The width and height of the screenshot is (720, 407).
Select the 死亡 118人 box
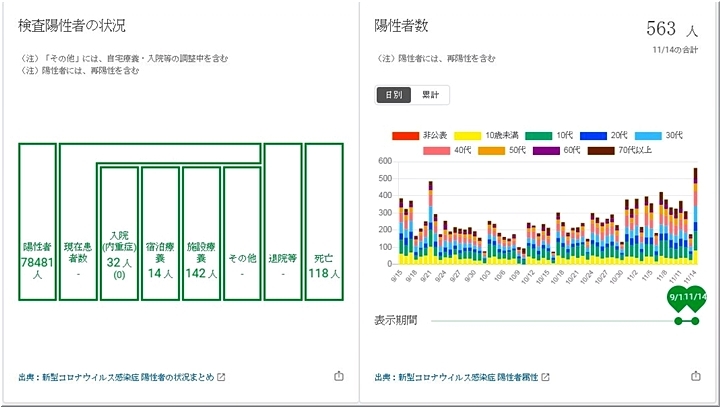click(323, 222)
